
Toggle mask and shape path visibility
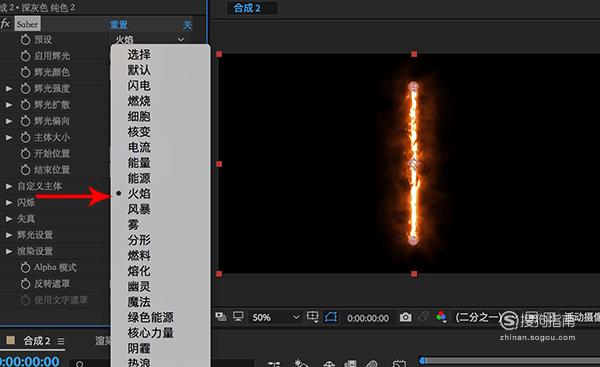[331, 317]
